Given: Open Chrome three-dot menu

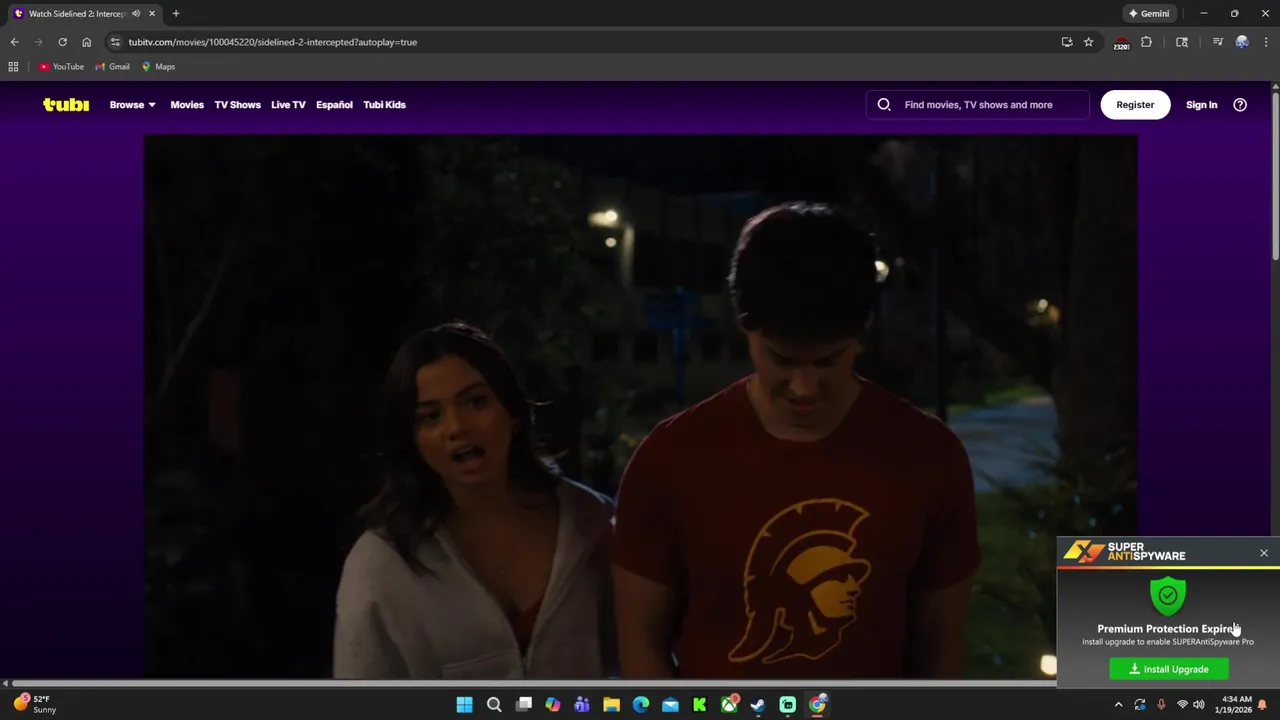Looking at the screenshot, I should pos(1266,42).
